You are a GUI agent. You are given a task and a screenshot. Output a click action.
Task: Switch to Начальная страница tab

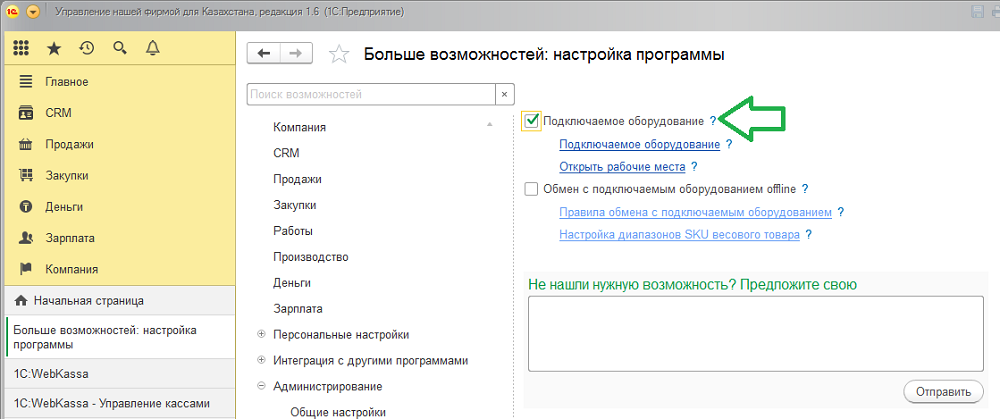click(121, 300)
